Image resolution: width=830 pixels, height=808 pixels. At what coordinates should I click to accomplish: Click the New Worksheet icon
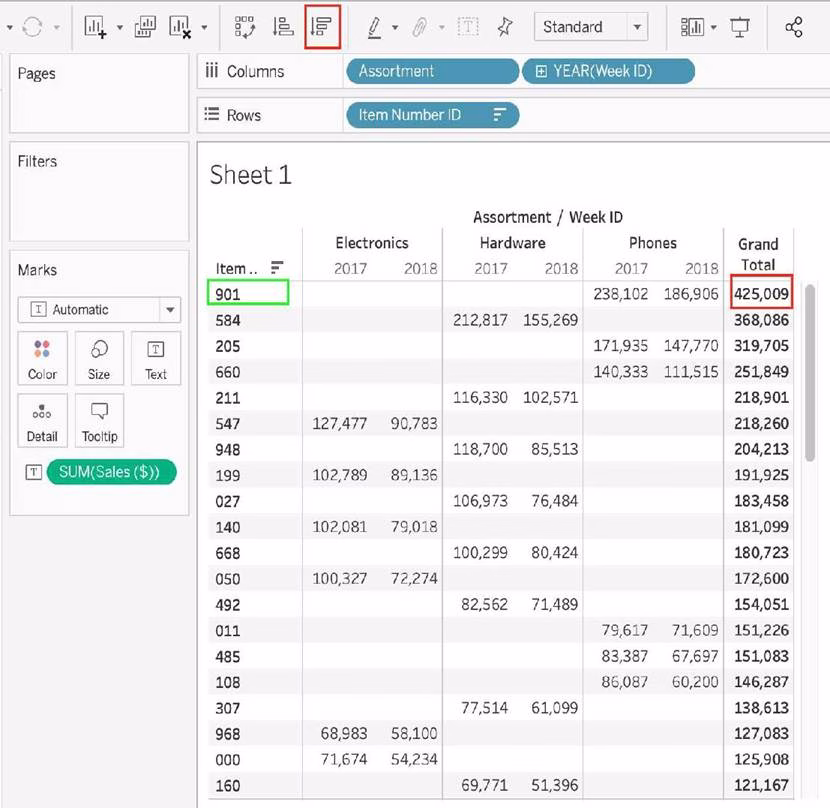pyautogui.click(x=96, y=27)
